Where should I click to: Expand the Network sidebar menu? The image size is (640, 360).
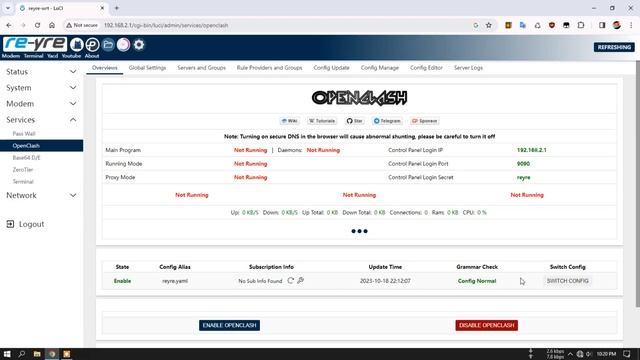pyautogui.click(x=41, y=196)
